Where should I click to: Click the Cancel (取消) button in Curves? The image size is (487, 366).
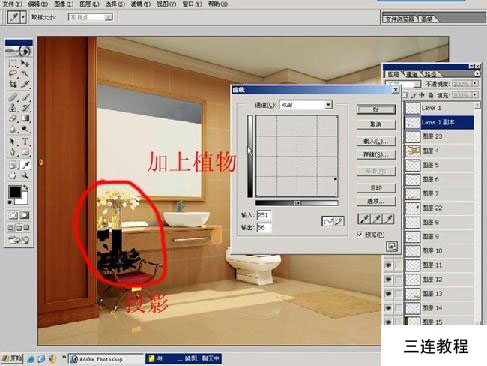click(x=376, y=124)
